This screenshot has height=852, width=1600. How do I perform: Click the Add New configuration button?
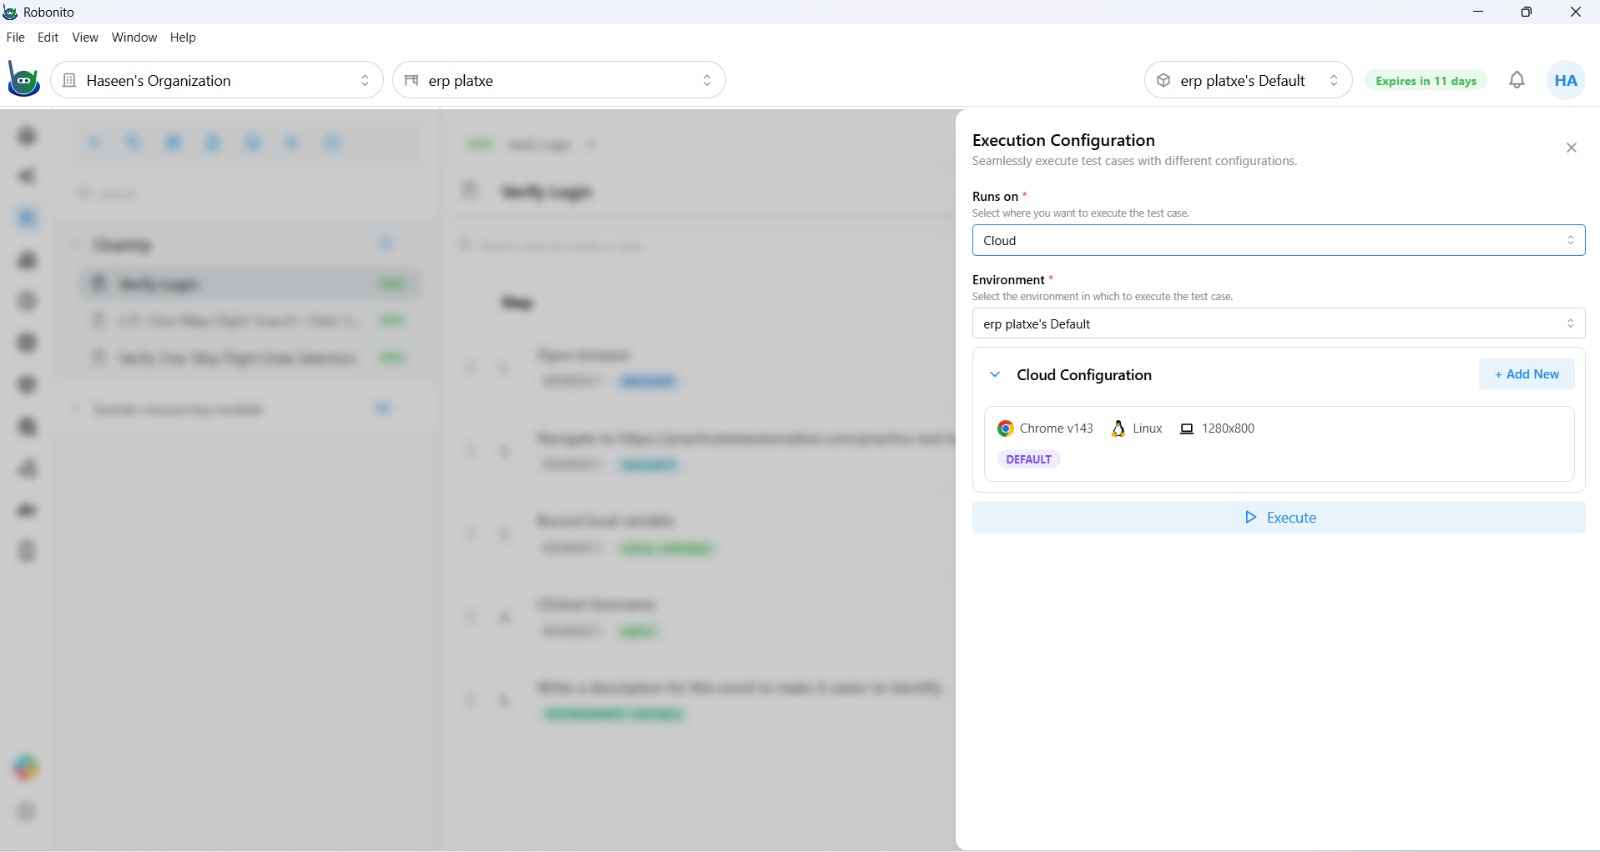pyautogui.click(x=1526, y=374)
